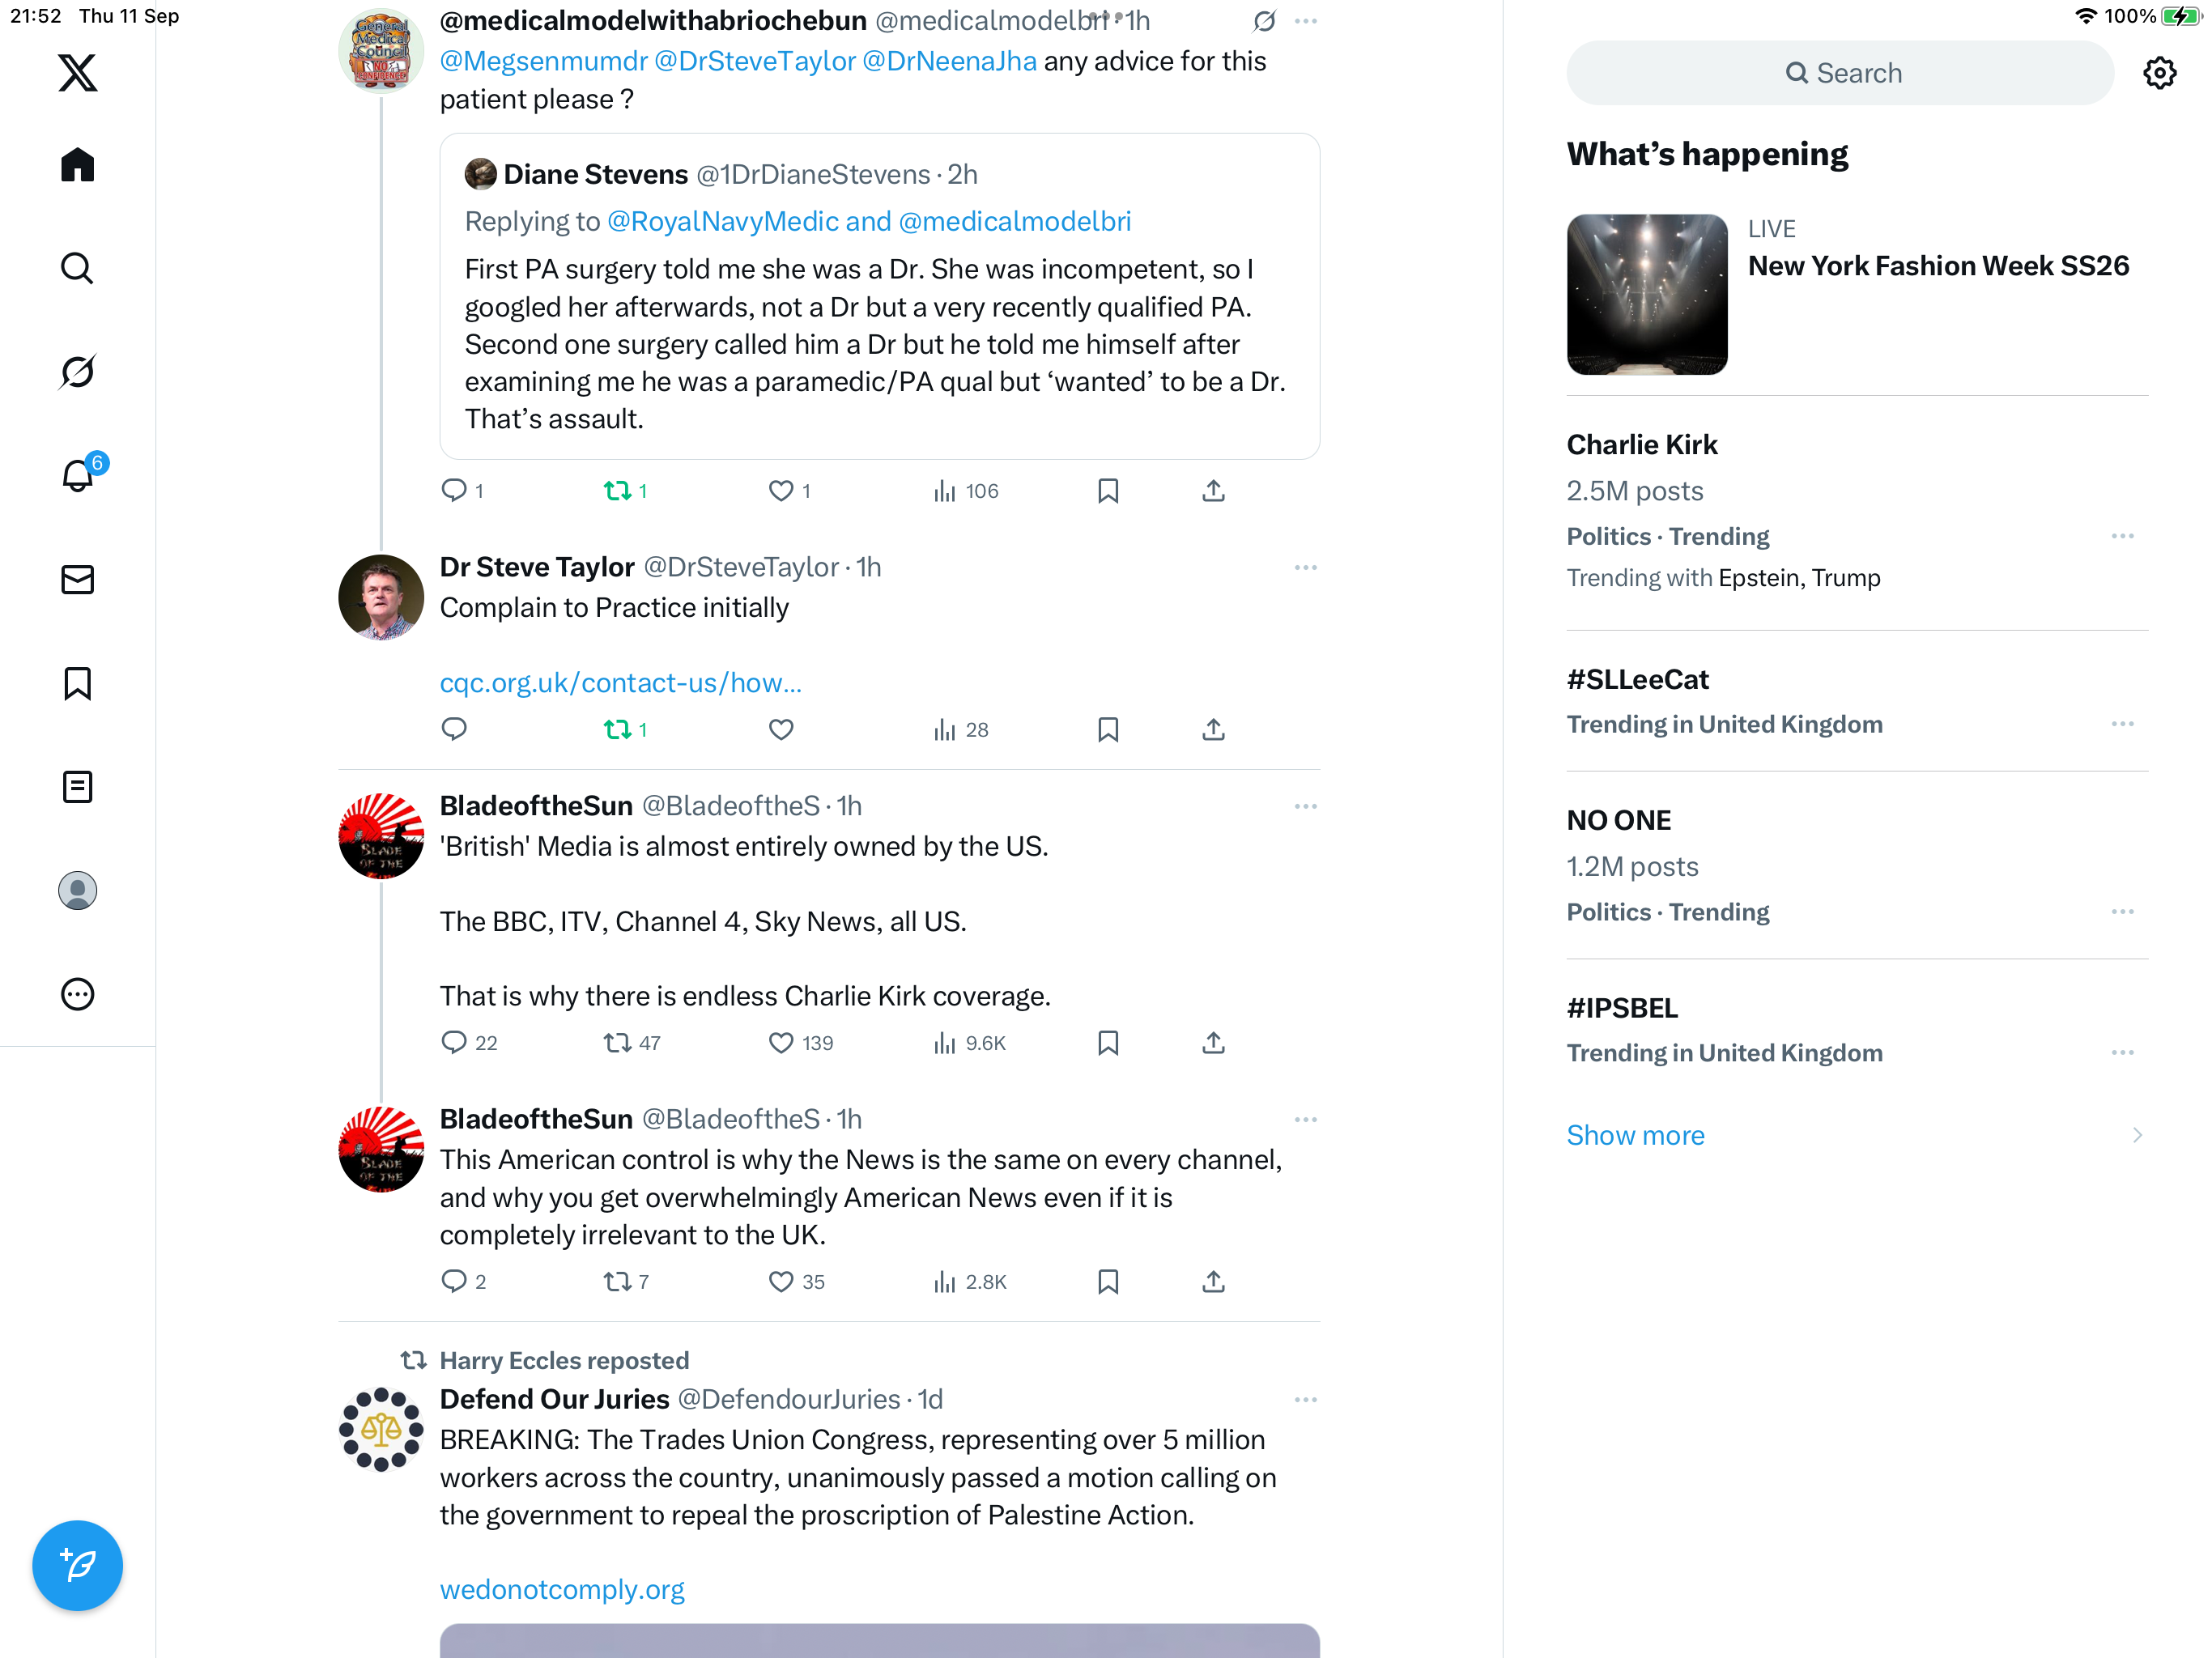Open Bookmarks in the left sidebar
This screenshot has height=1658, width=2212.
pos(77,684)
